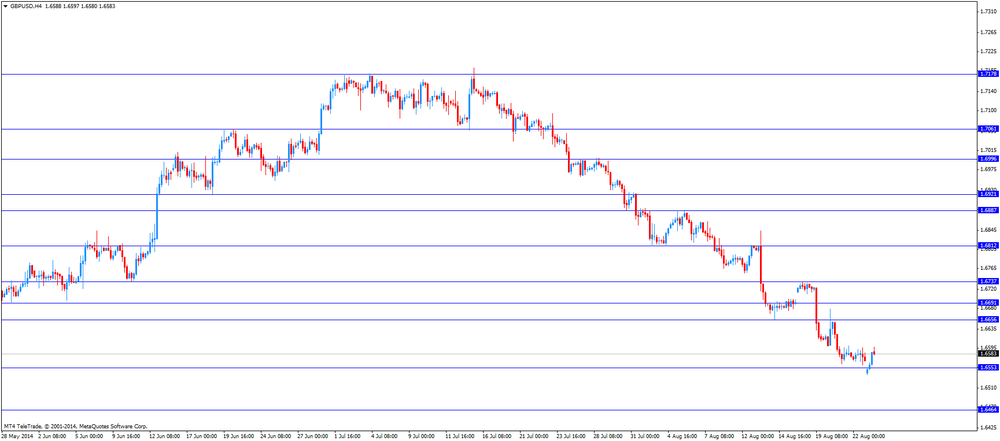Click the 9 Jun 16:00 time label

(x=124, y=436)
